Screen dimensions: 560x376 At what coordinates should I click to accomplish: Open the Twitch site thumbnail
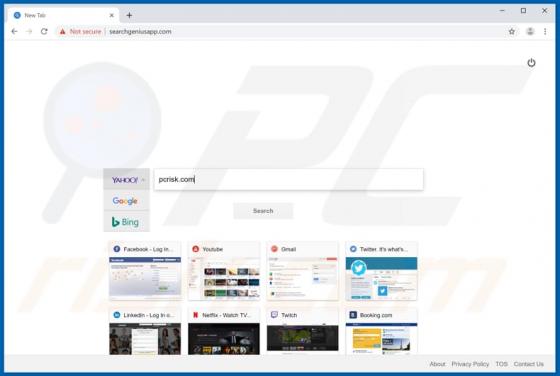303,338
